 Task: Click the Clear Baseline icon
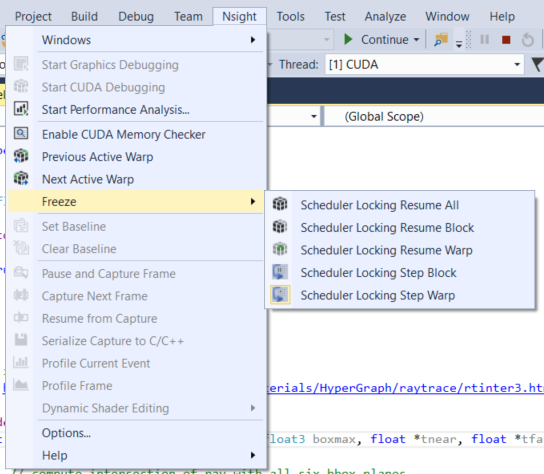[x=21, y=248]
